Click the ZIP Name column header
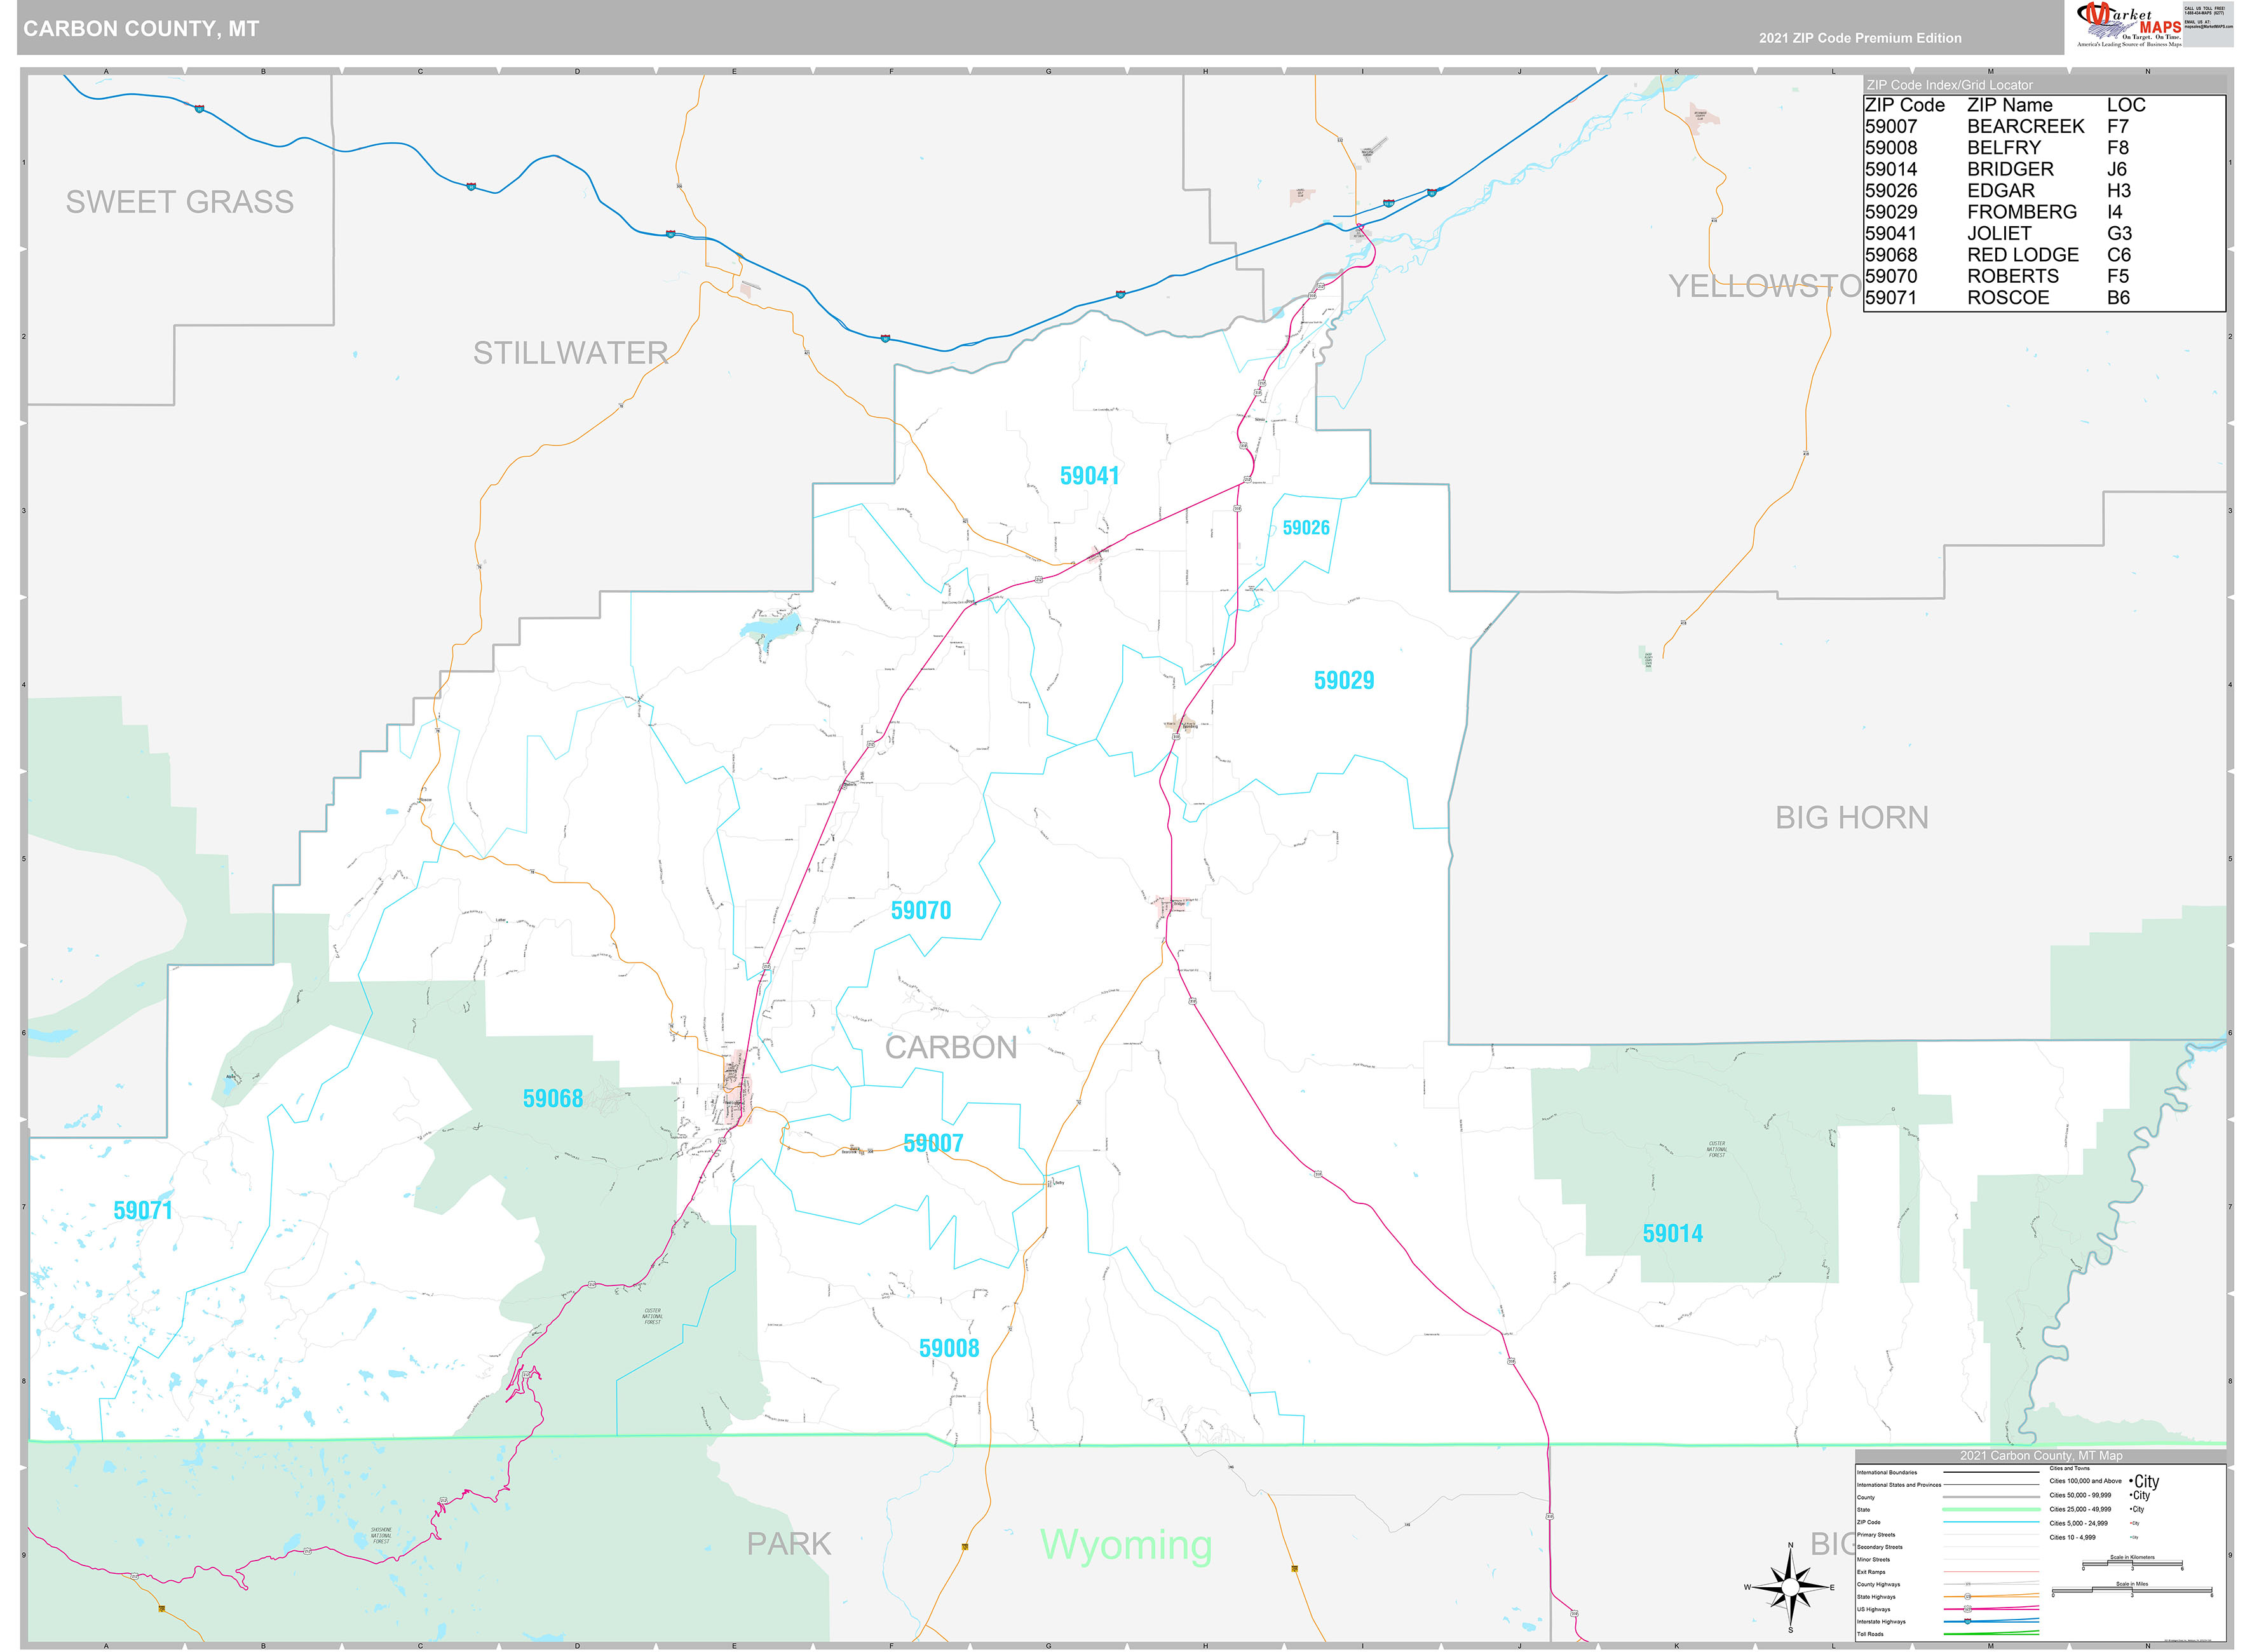This screenshot has width=2245, height=1652. click(x=2009, y=105)
